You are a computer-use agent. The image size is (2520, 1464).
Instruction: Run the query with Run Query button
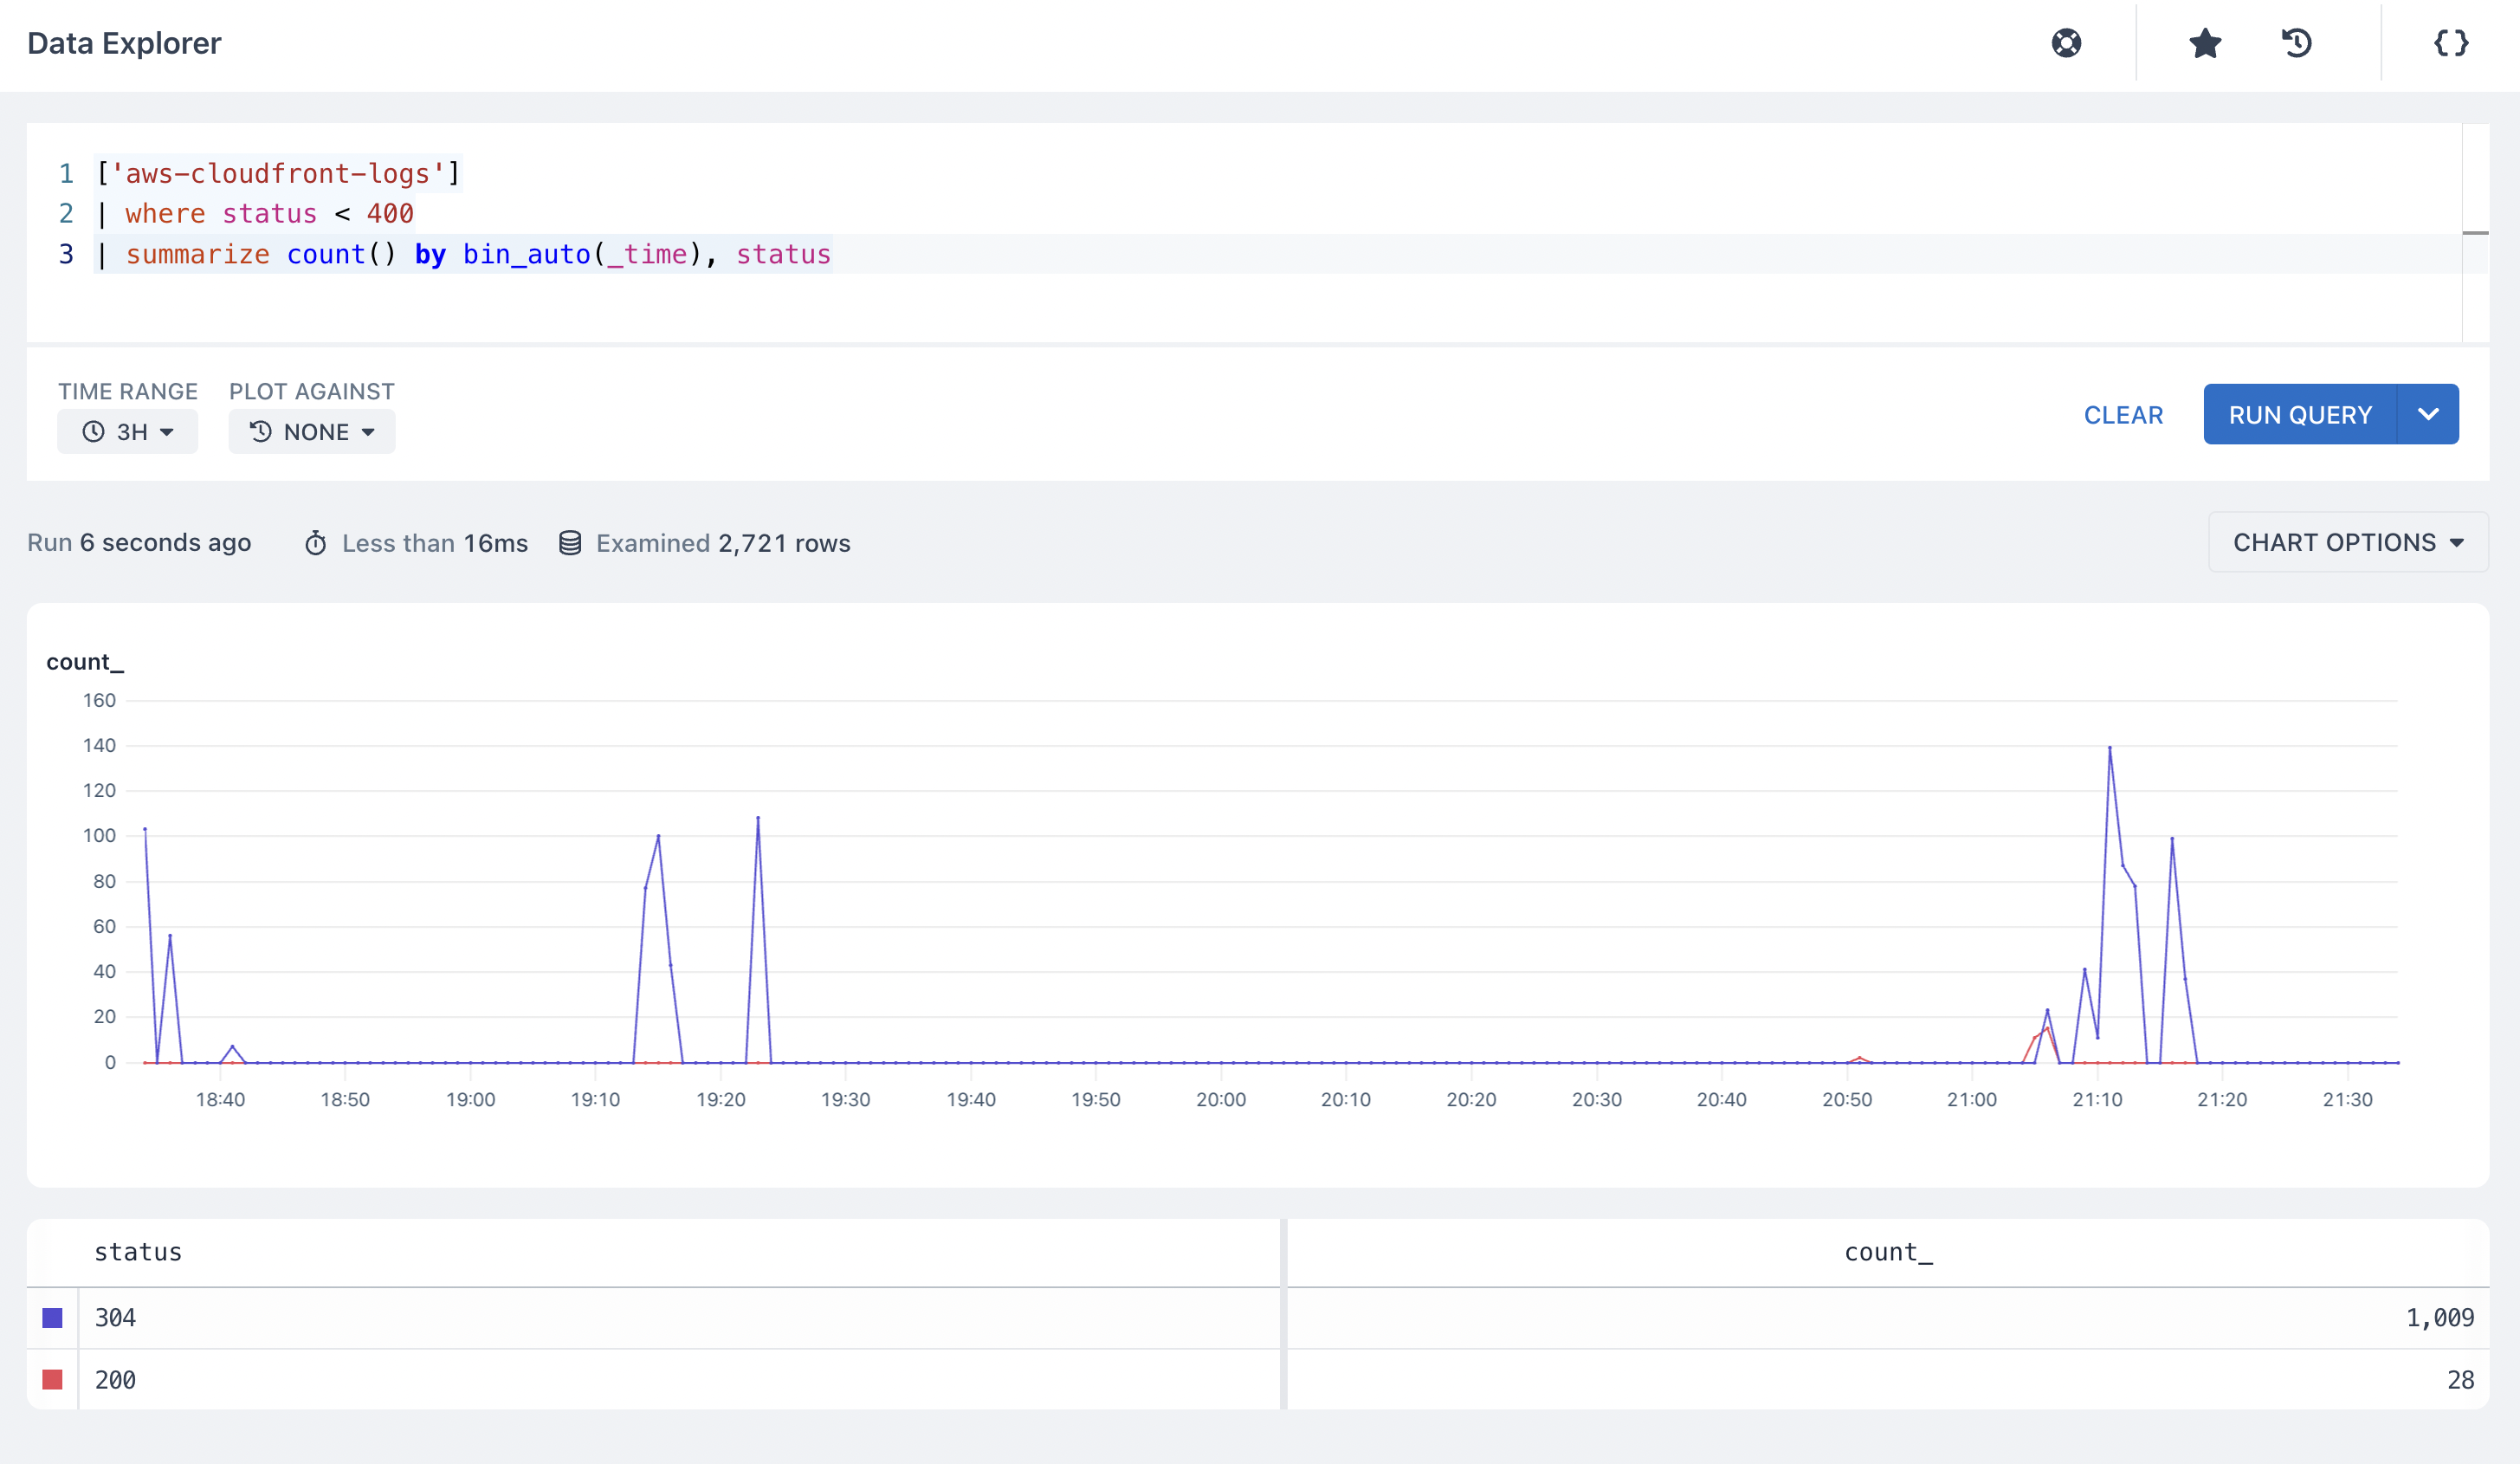tap(2300, 414)
